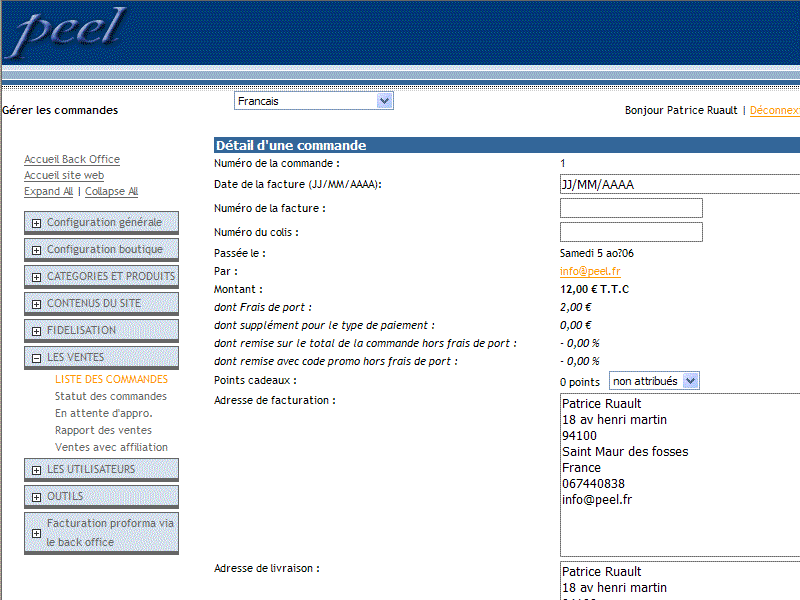Click the Numéro de la commande label
The image size is (800, 600).
click(277, 163)
